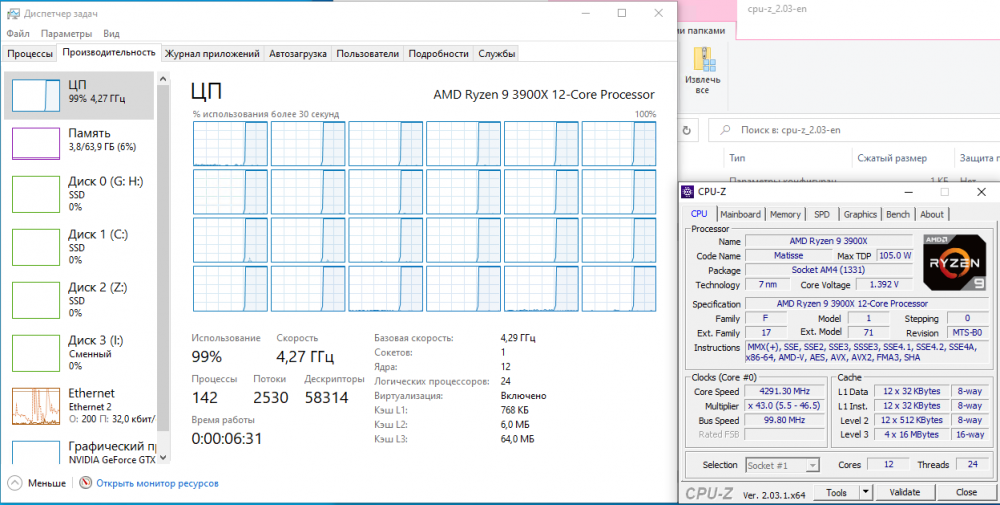Select Диск 0 (G: H:) graph icon
The width and height of the screenshot is (1000, 505).
coord(36,196)
